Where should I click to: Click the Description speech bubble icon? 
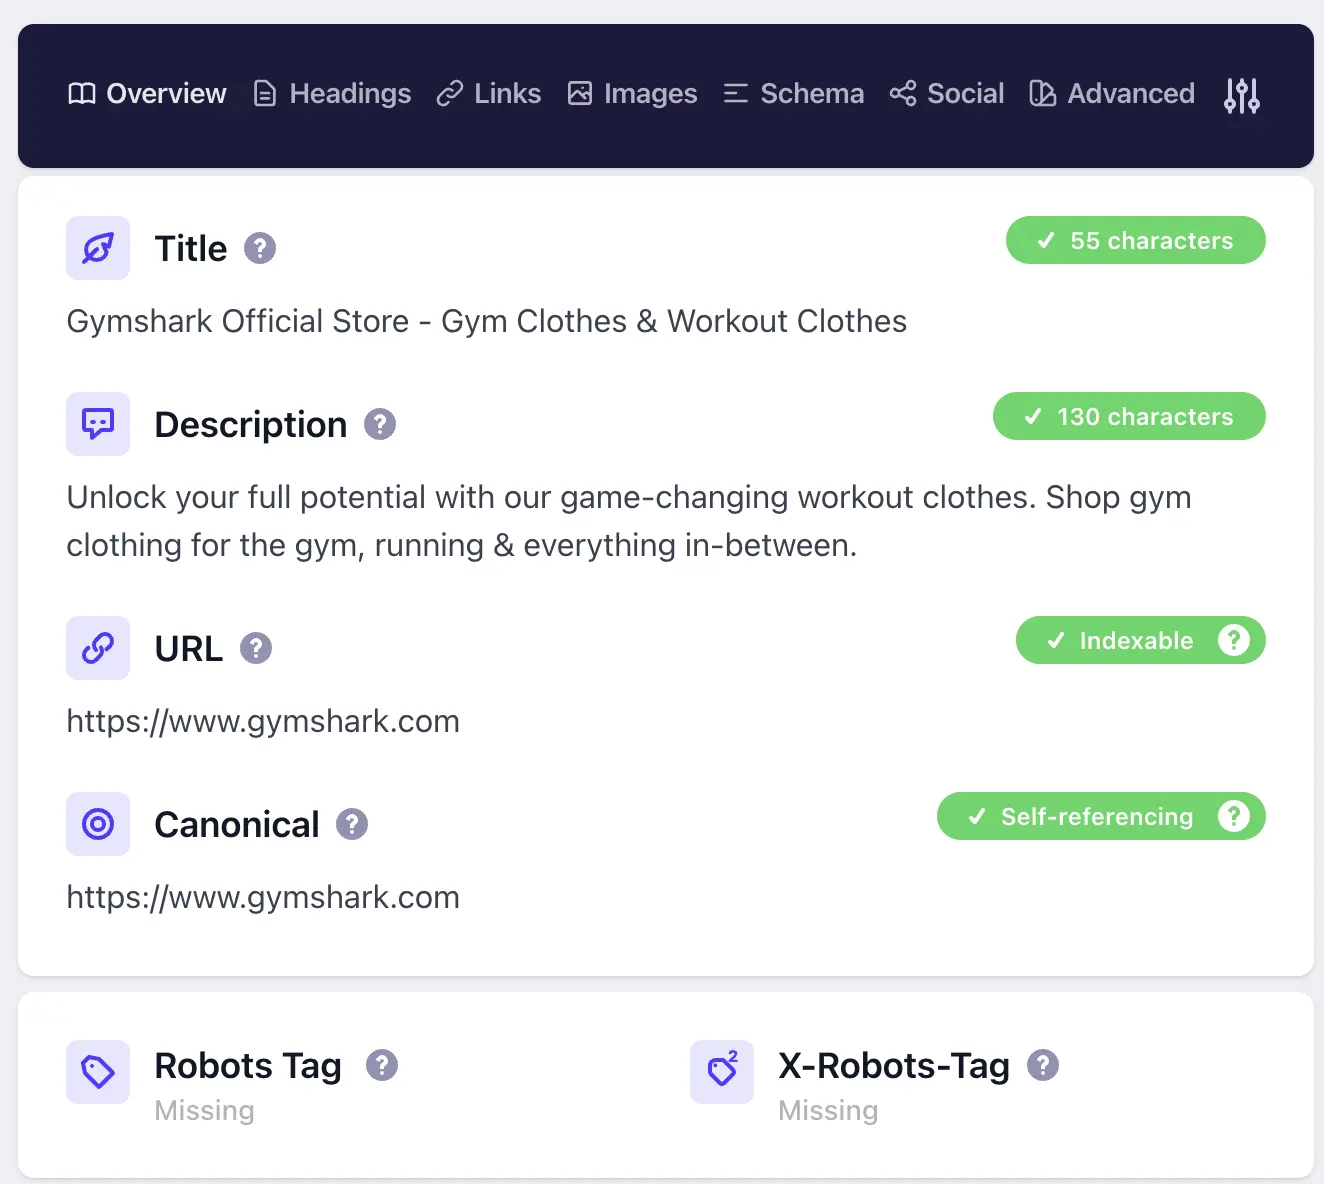coord(98,424)
